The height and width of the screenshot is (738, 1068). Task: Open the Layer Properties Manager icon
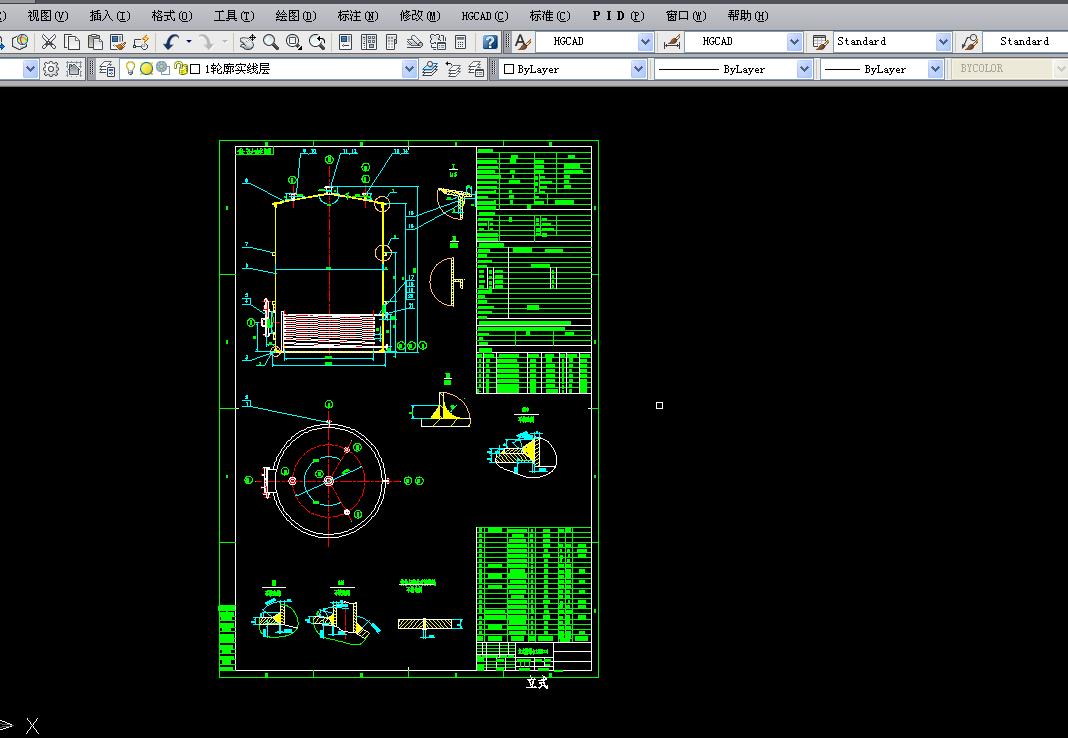(107, 69)
